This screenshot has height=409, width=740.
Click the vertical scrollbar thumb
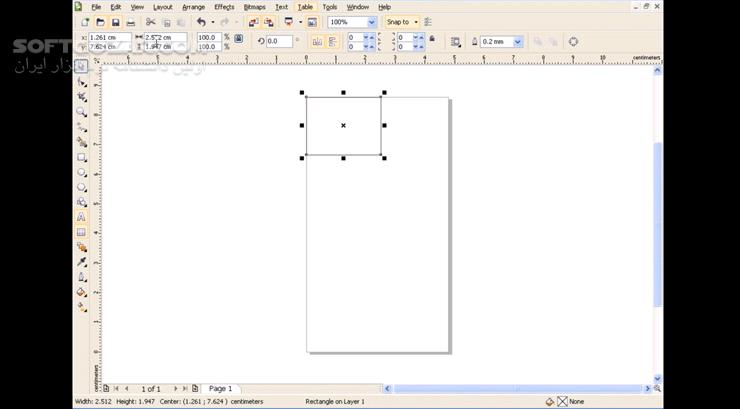(658, 225)
